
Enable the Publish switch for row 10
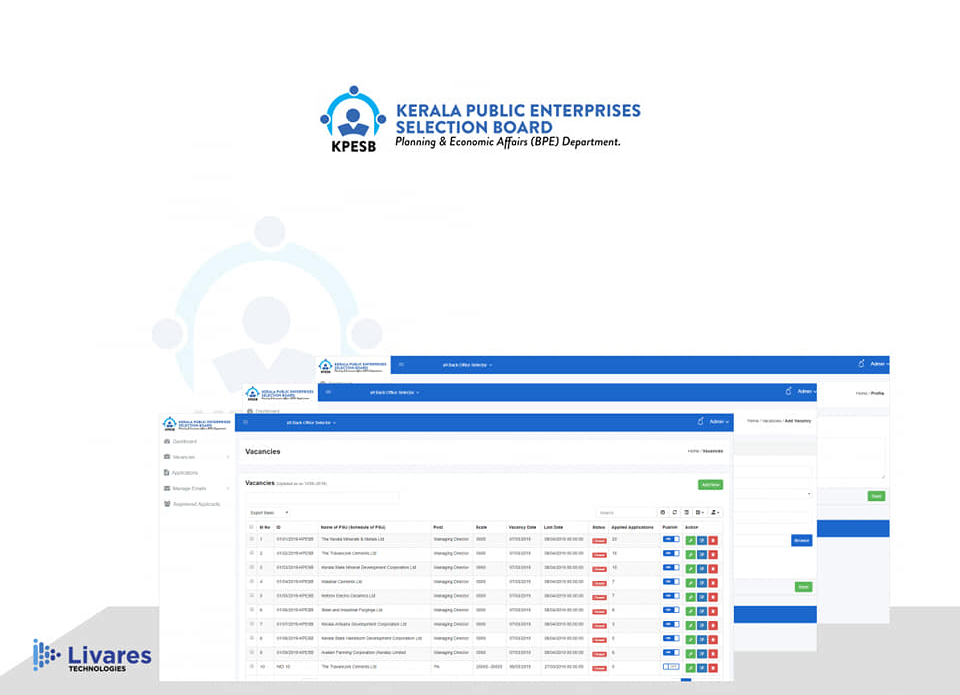671,666
